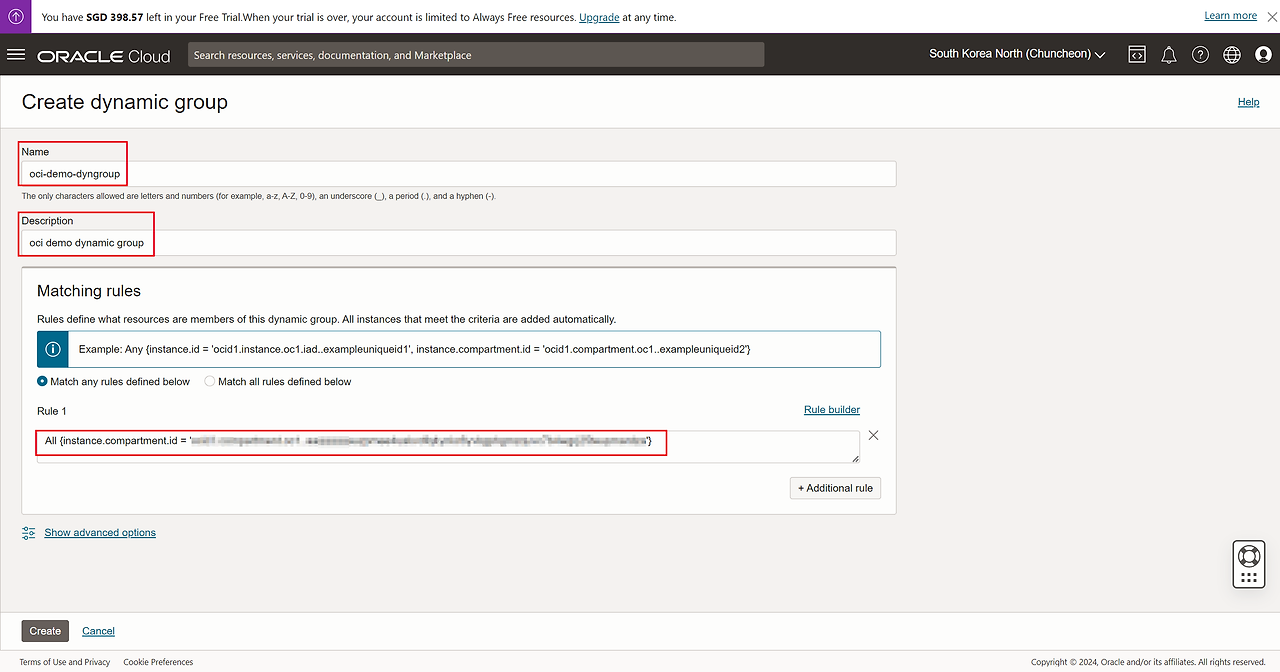The image size is (1280, 672).
Task: Open the Rule builder link
Action: [831, 410]
